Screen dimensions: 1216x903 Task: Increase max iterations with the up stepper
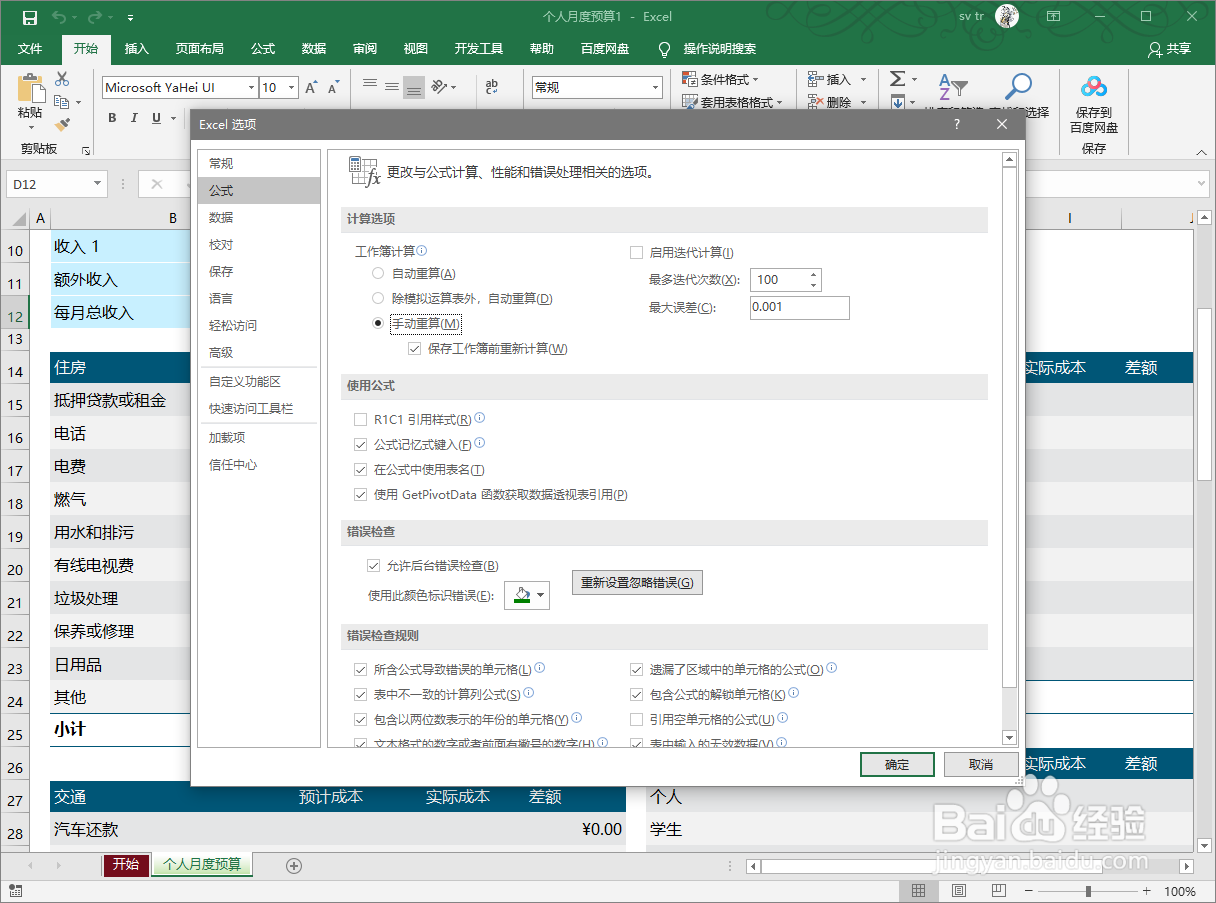coord(814,275)
